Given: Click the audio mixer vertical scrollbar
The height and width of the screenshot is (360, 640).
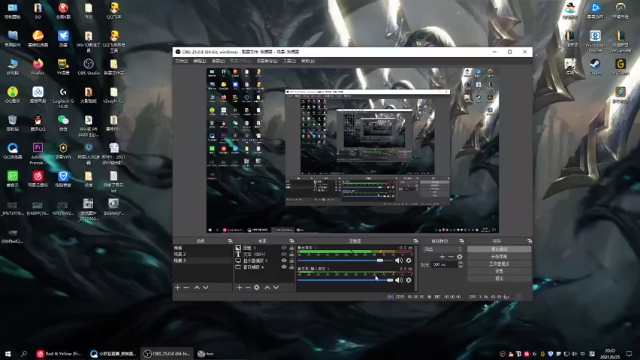Looking at the screenshot, I should click(416, 268).
